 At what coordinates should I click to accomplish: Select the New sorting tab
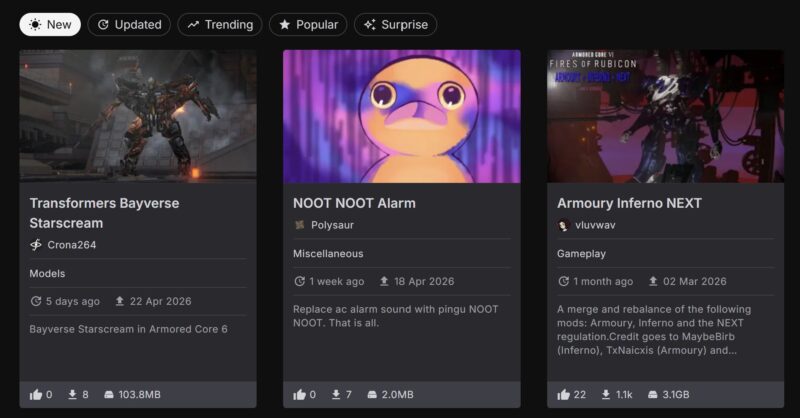coord(50,24)
